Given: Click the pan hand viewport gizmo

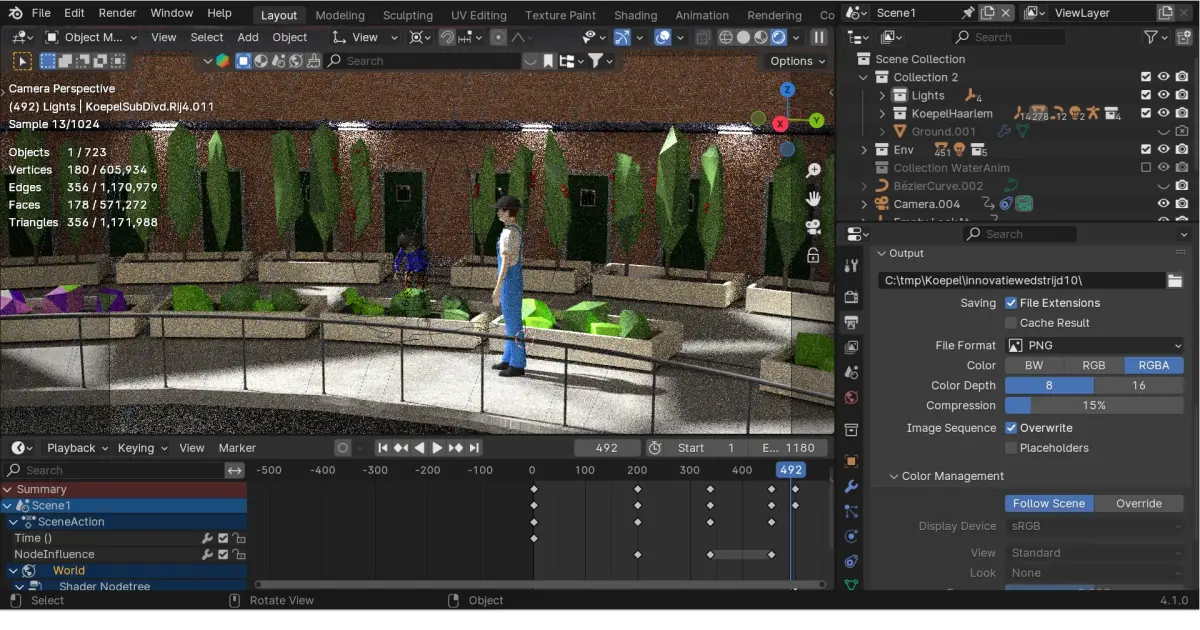Looking at the screenshot, I should coord(814,198).
